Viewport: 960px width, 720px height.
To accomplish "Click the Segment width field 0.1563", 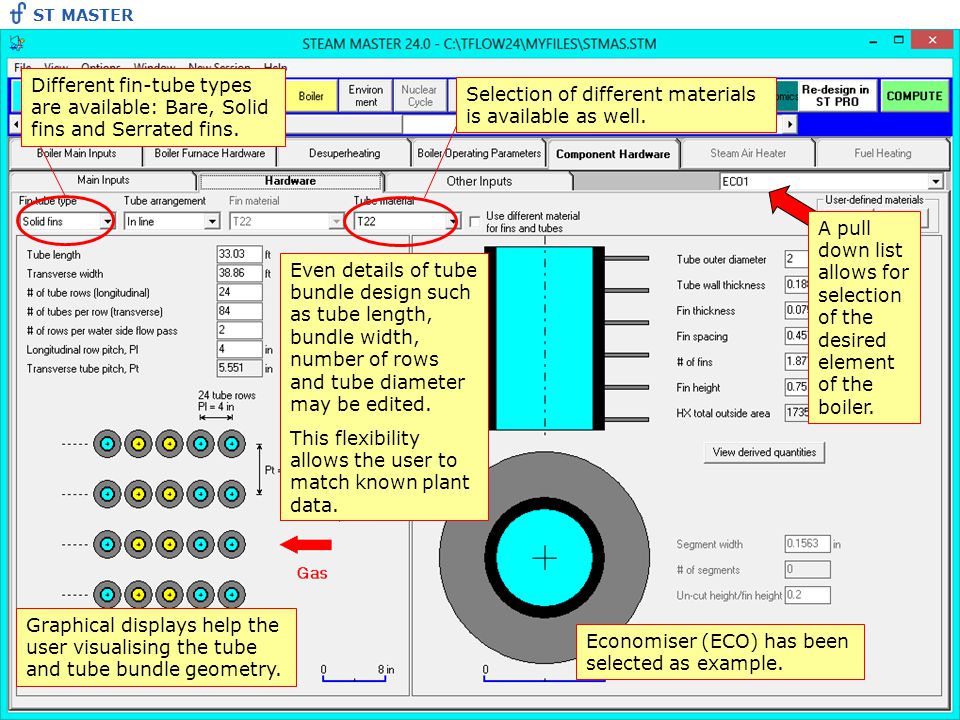I will (x=808, y=544).
